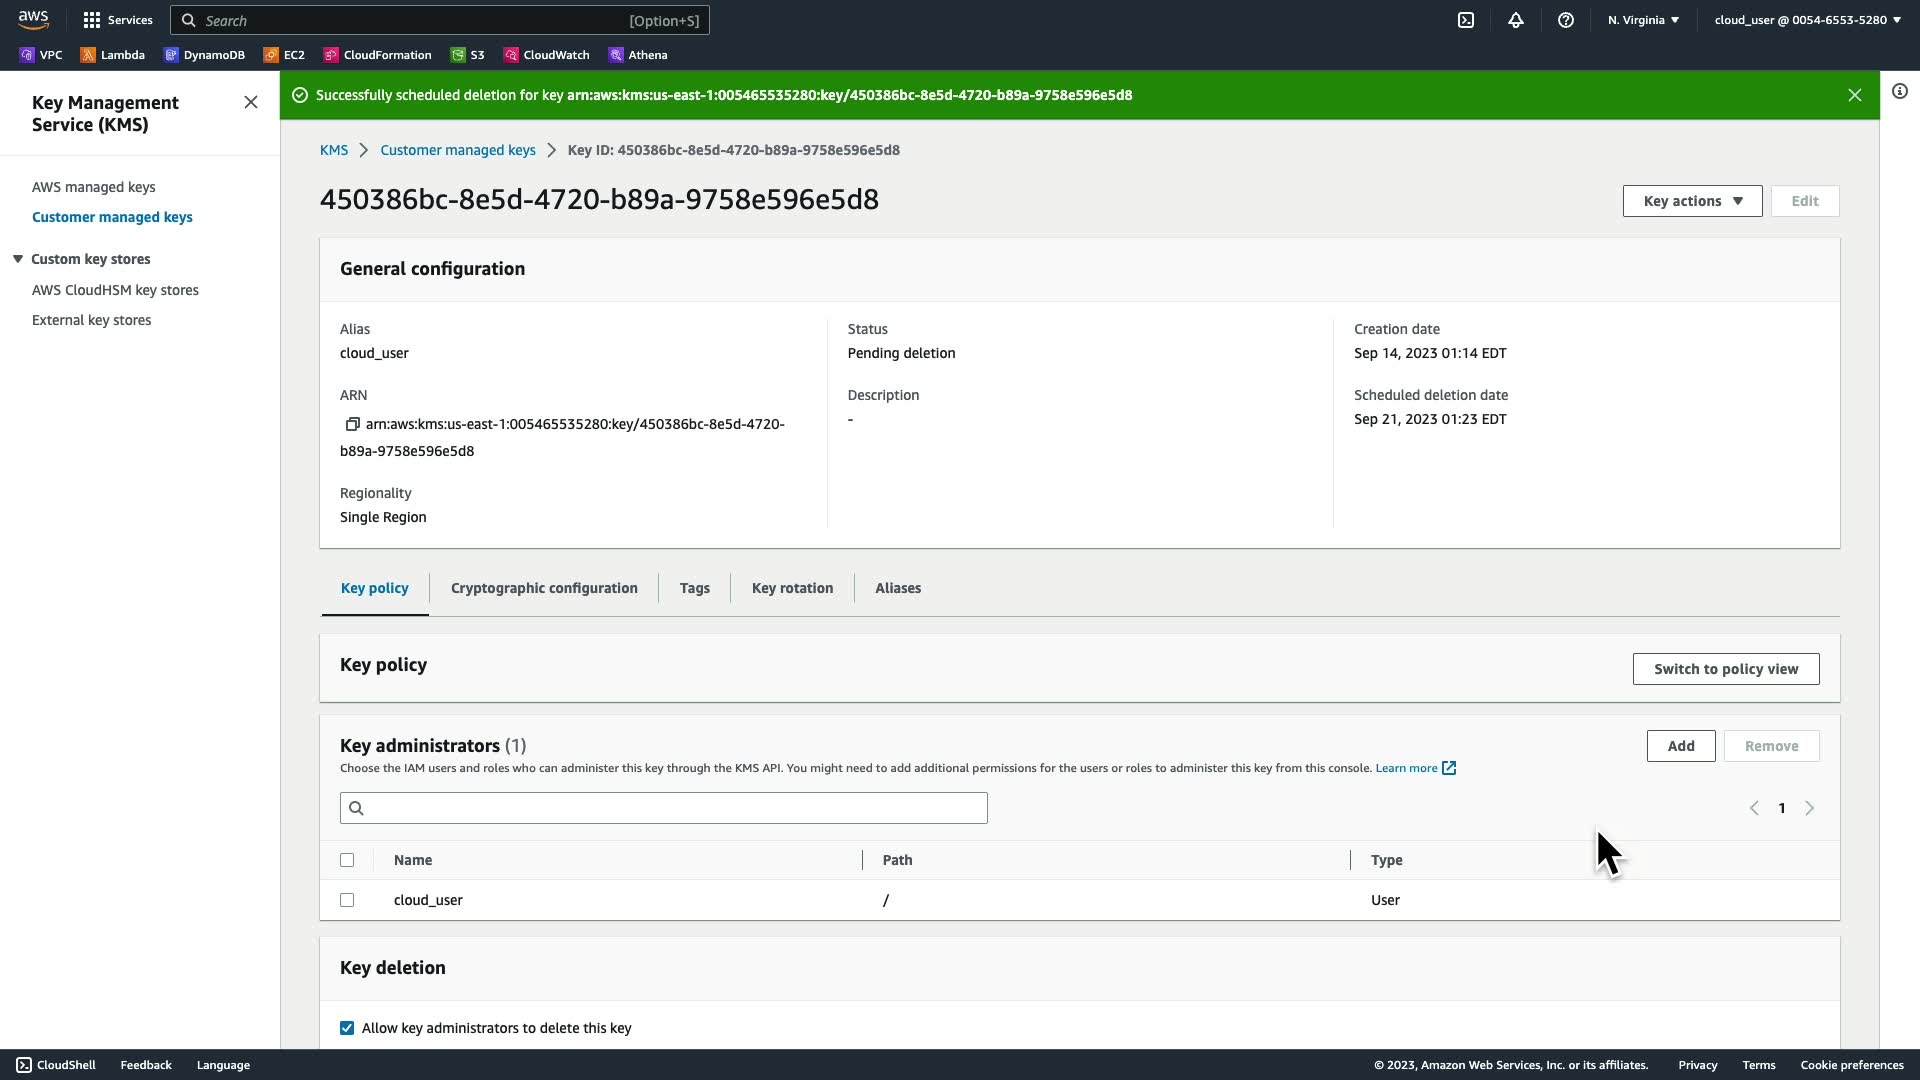Viewport: 1920px width, 1080px height.
Task: Open the help question mark icon
Action: [1565, 20]
